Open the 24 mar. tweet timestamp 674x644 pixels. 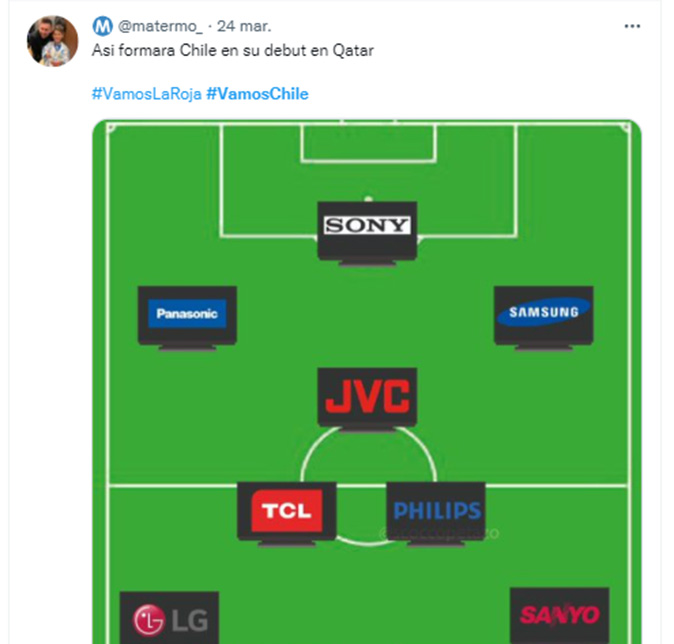point(244,27)
